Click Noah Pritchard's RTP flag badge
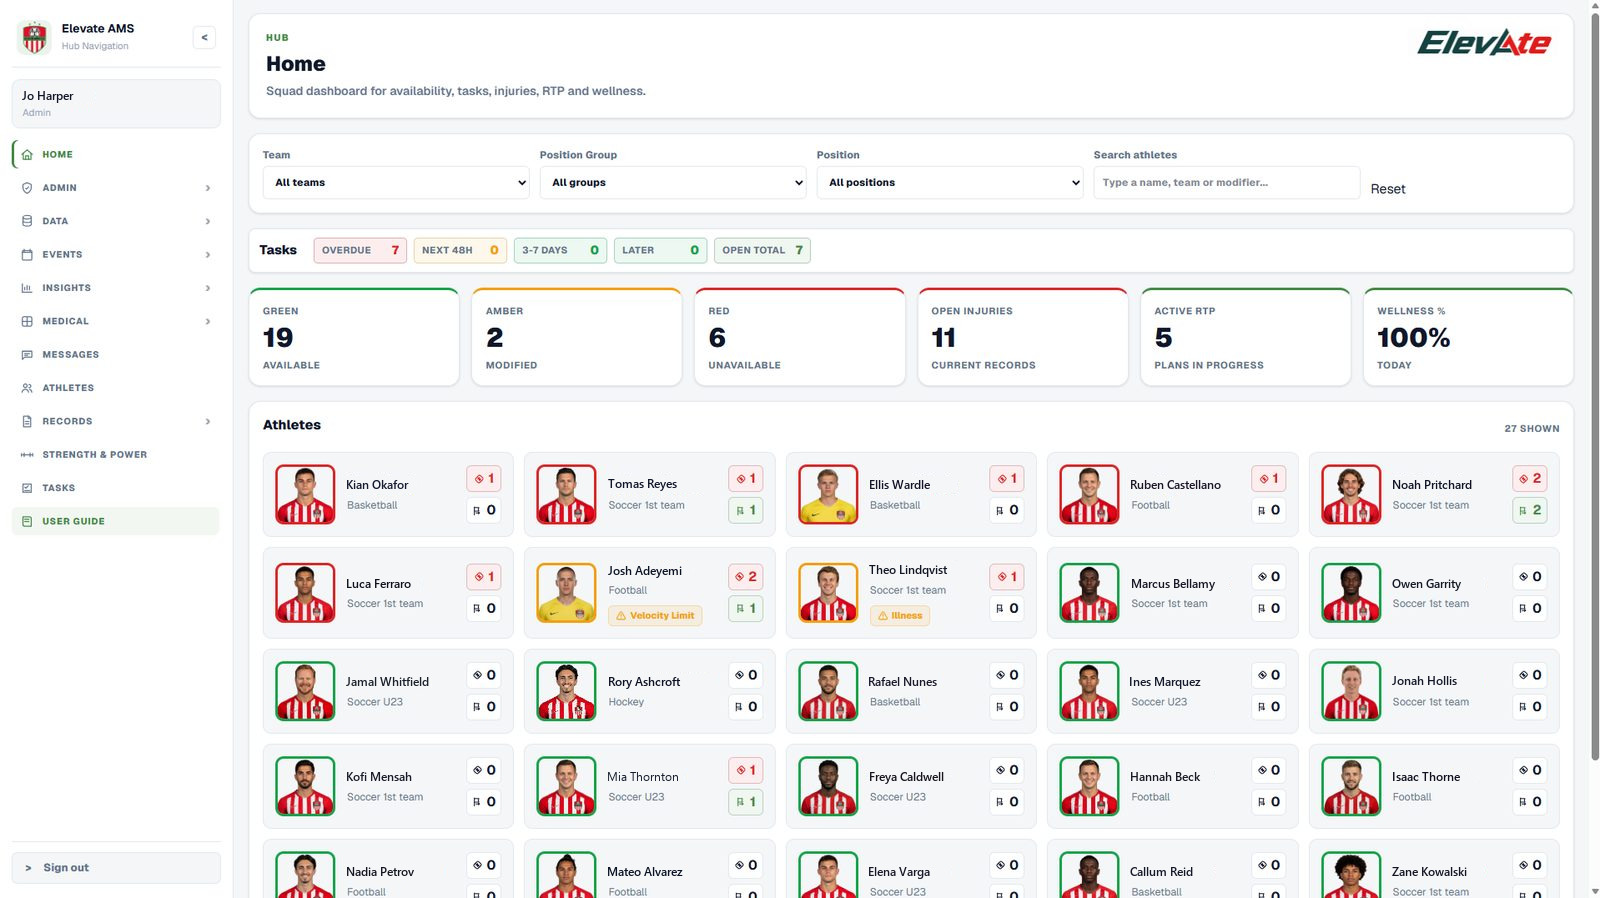Screen dimensions: 1600x898 point(1530,510)
